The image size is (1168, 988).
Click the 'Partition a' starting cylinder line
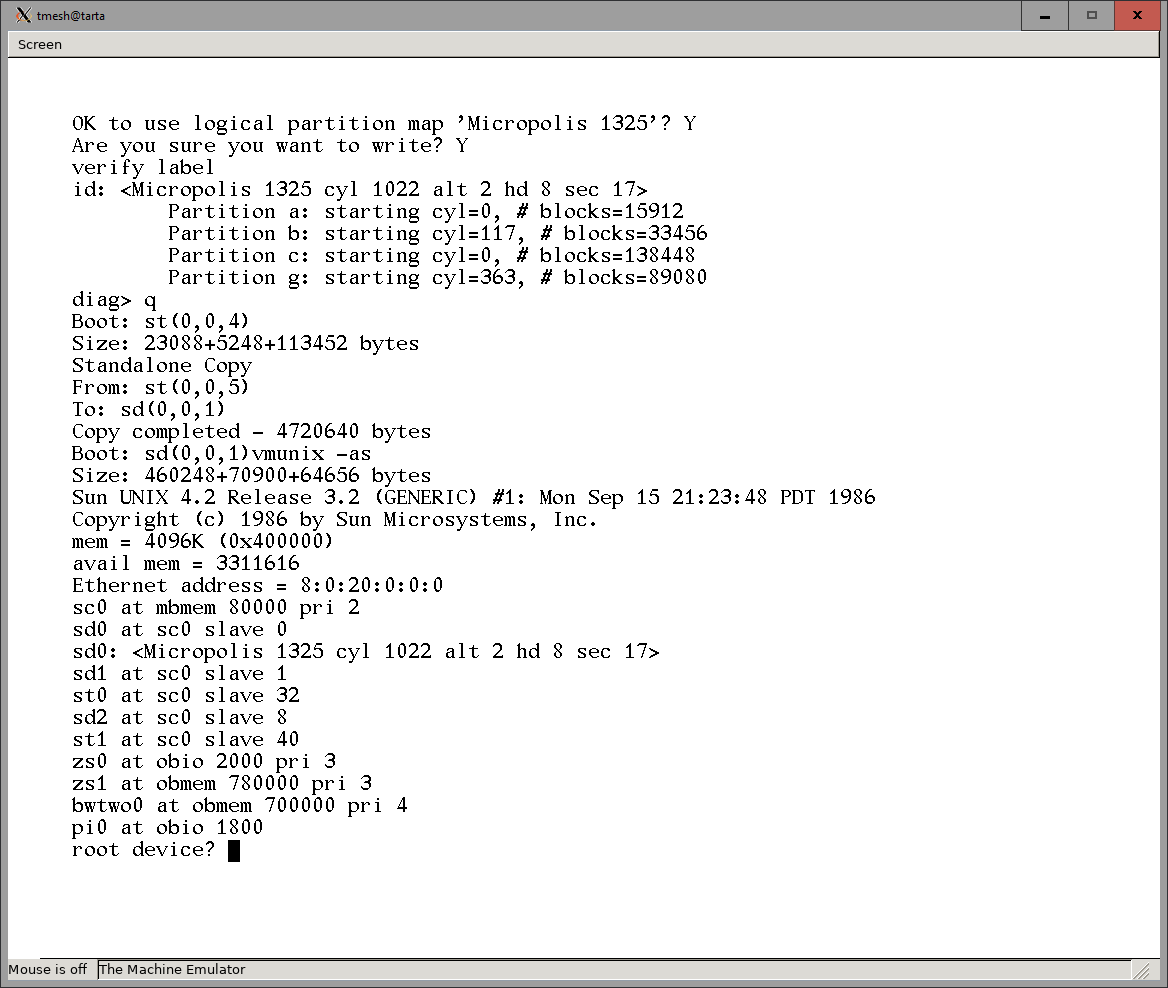425,212
